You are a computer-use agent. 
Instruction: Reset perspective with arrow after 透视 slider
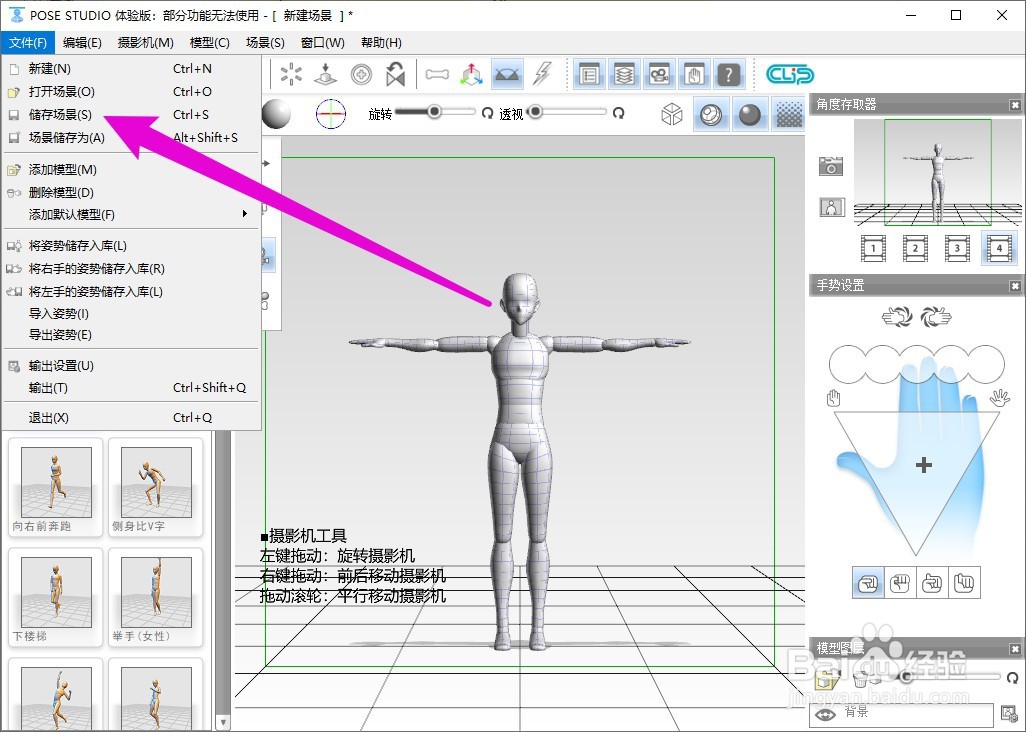pos(618,113)
